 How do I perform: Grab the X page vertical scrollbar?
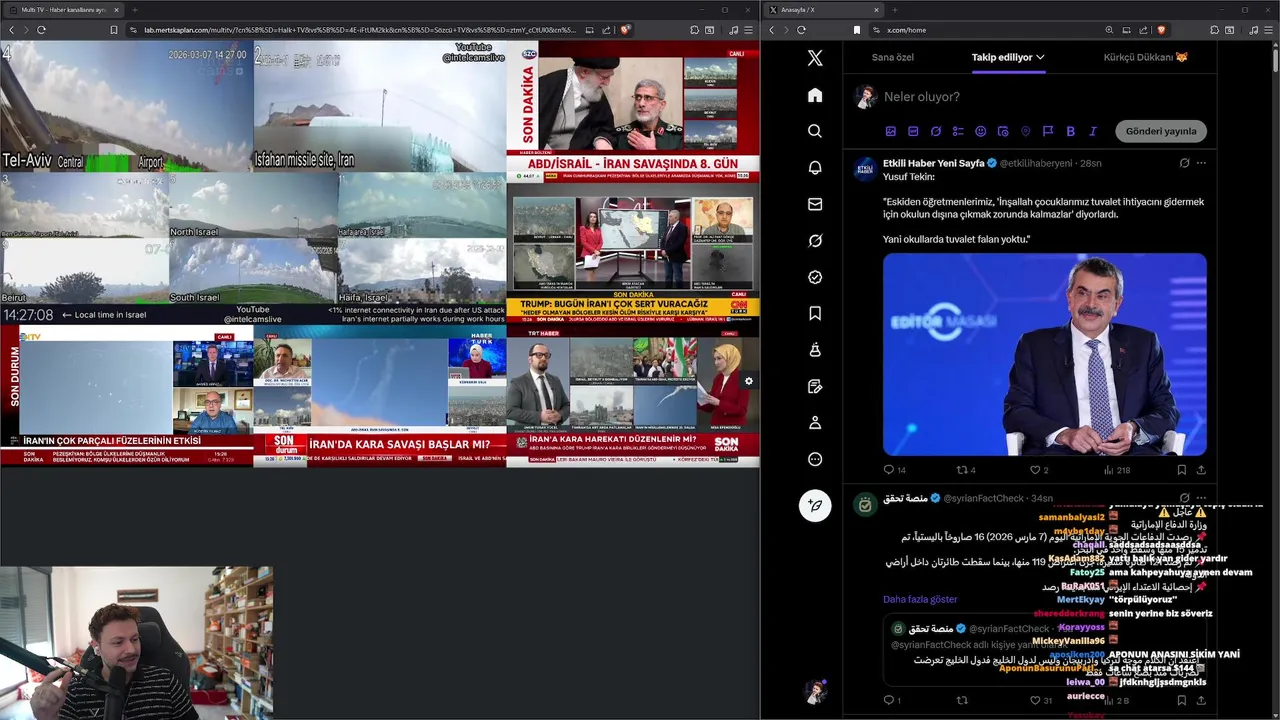(1275, 60)
